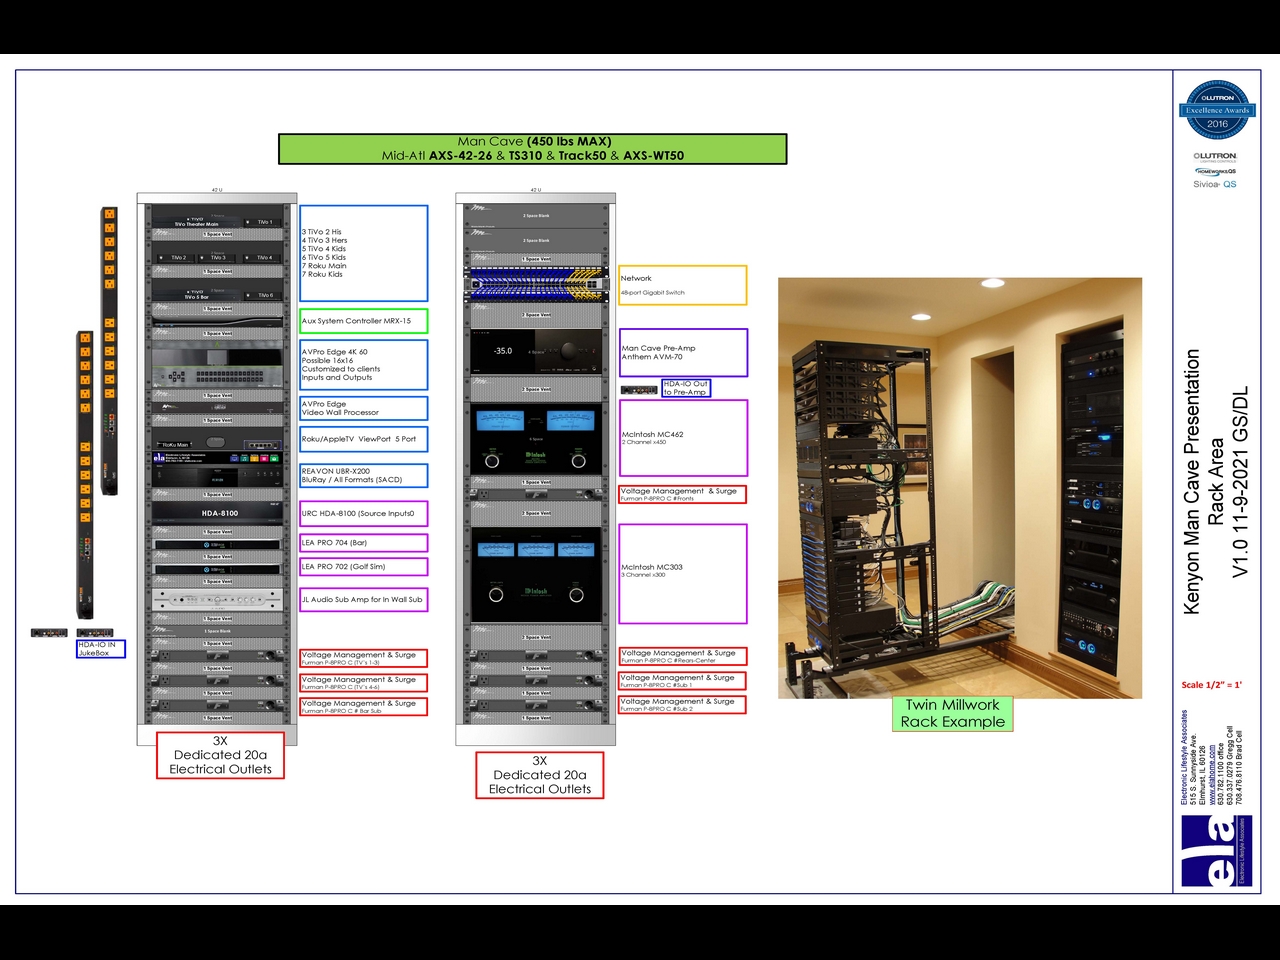The image size is (1280, 960).
Task: Select the HDA-IO Out to Pre-Amp label
Action: pos(686,388)
